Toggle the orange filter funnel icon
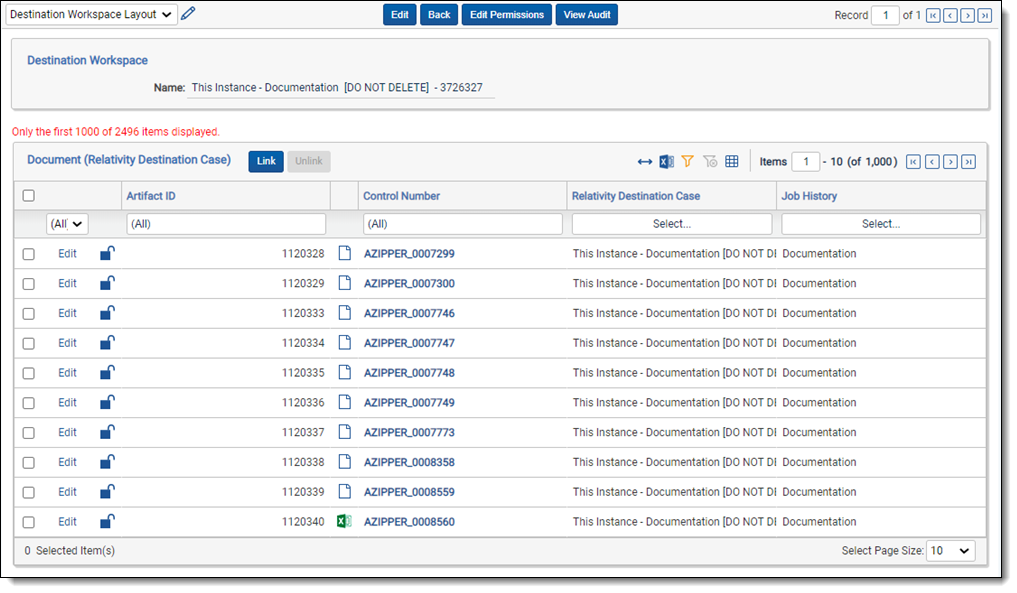This screenshot has width=1017, height=593. coord(687,162)
